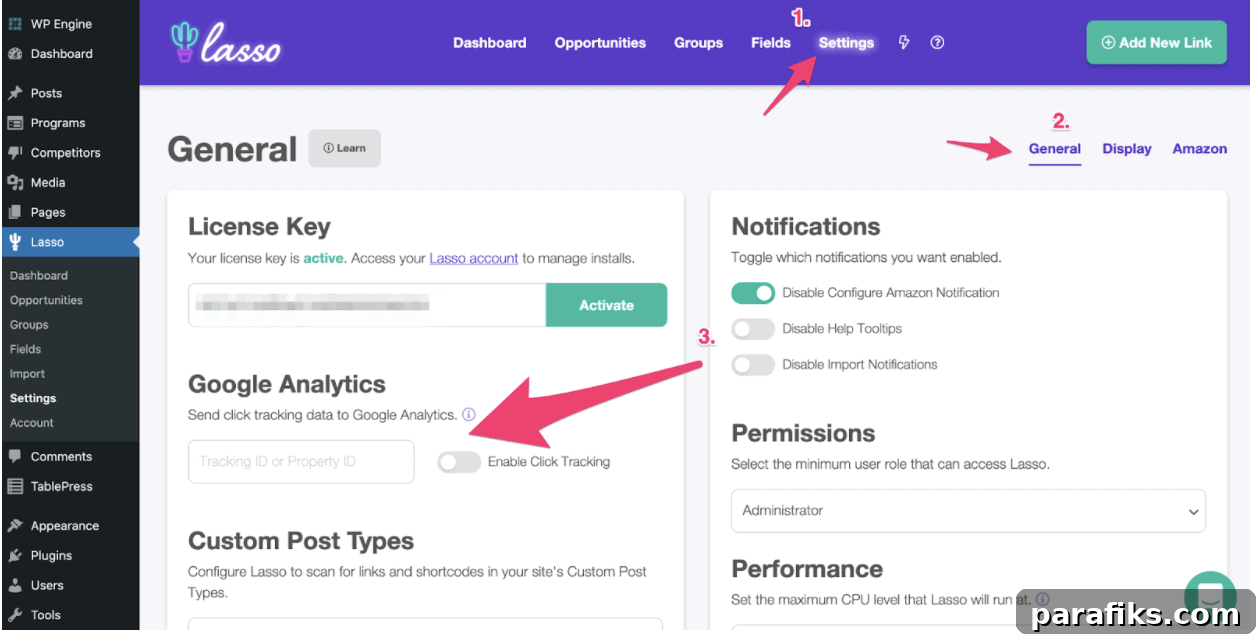
Task: Click the Lasso logo in header
Action: click(x=225, y=43)
